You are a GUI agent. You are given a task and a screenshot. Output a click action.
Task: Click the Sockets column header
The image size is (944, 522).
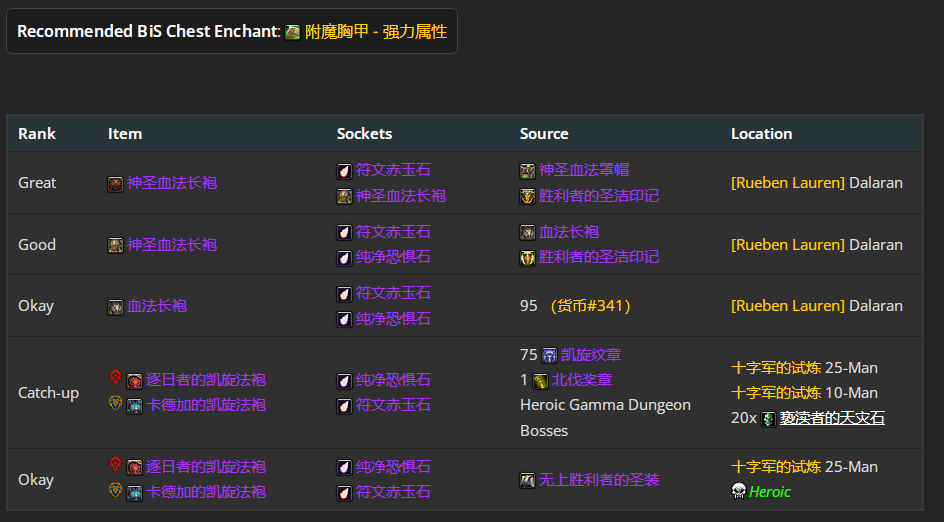coord(364,134)
